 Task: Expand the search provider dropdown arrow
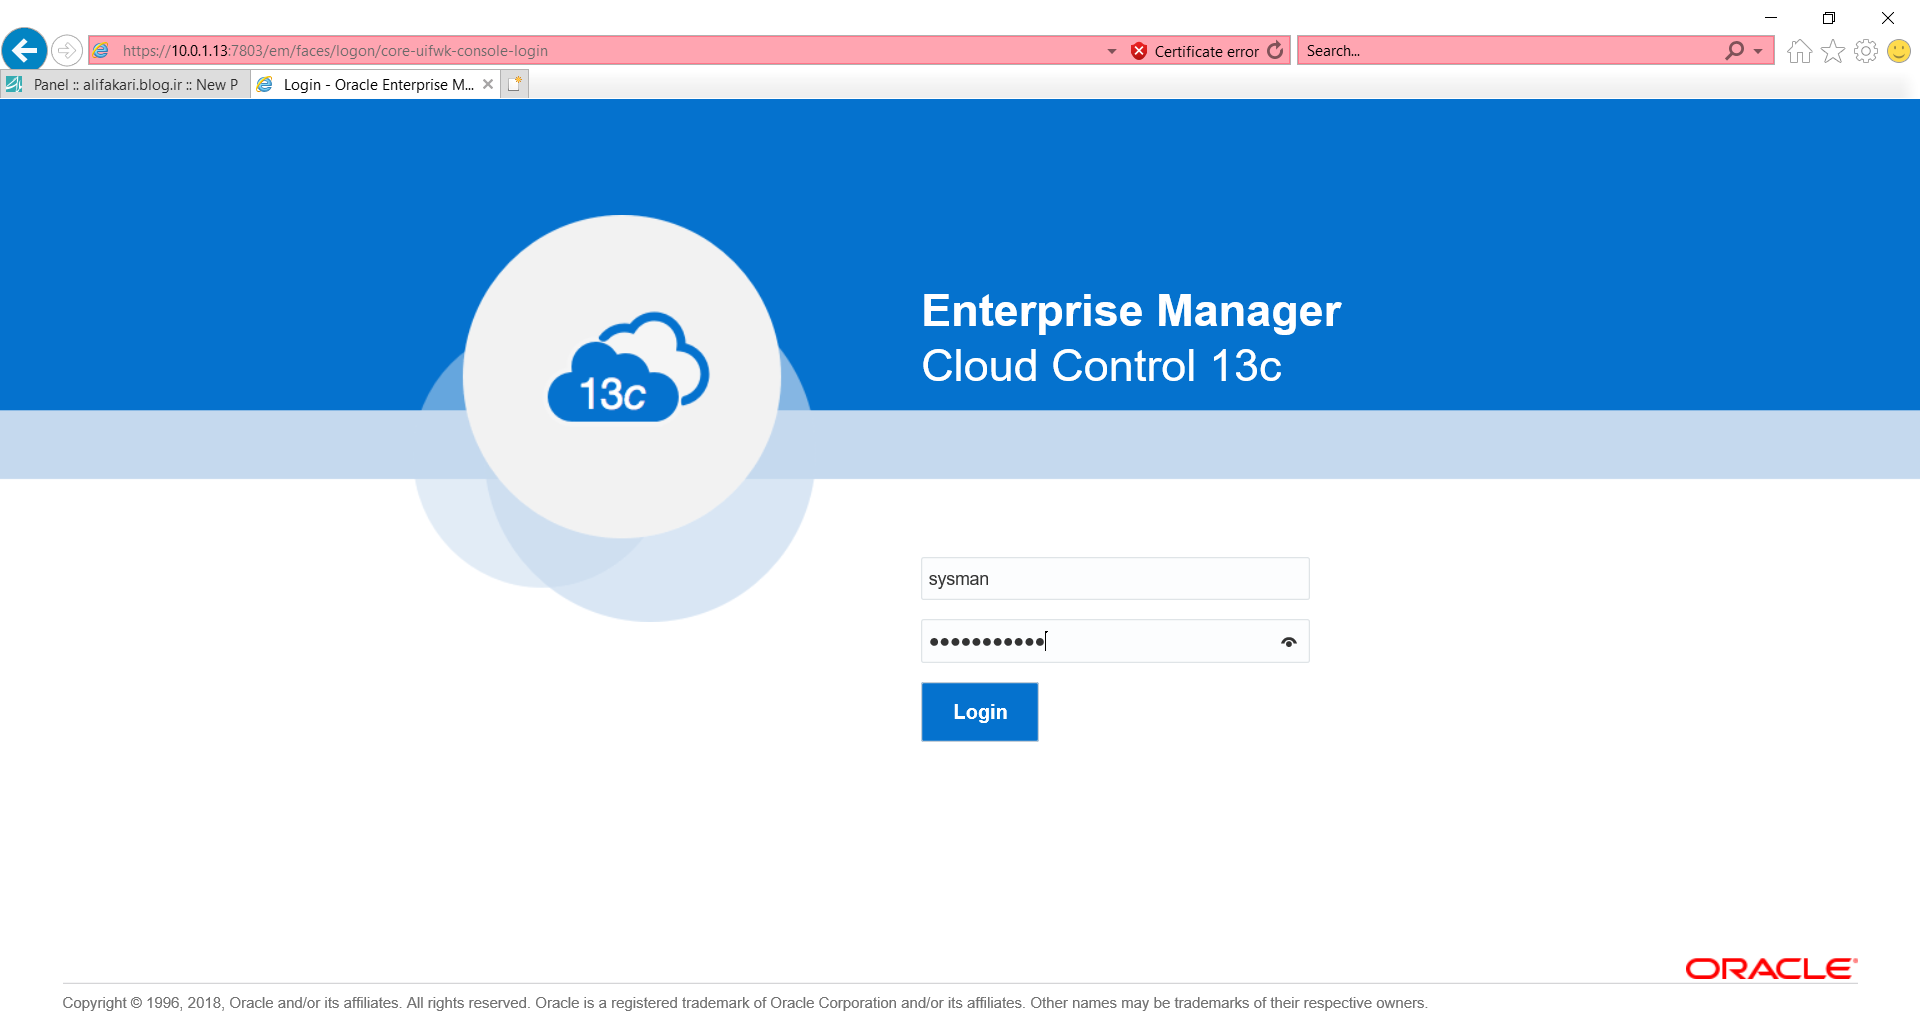[x=1758, y=51]
